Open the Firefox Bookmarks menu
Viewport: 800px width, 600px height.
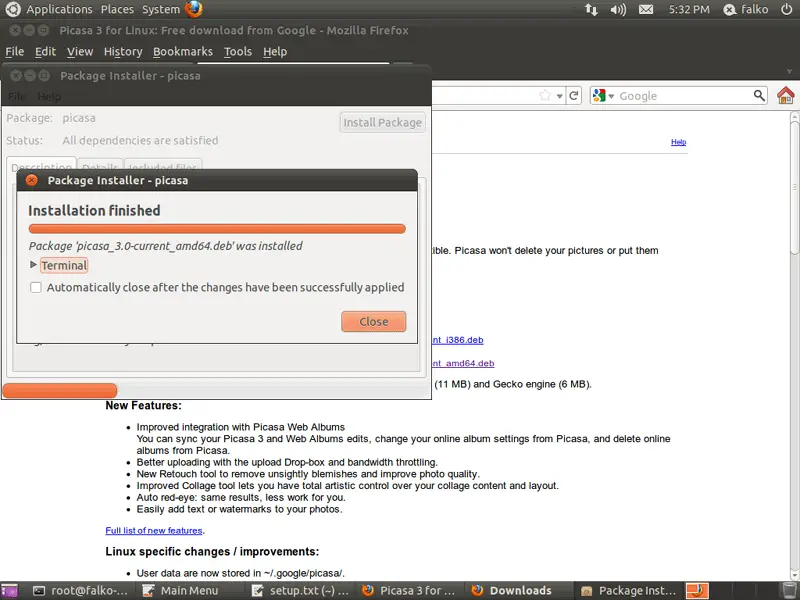(x=183, y=52)
